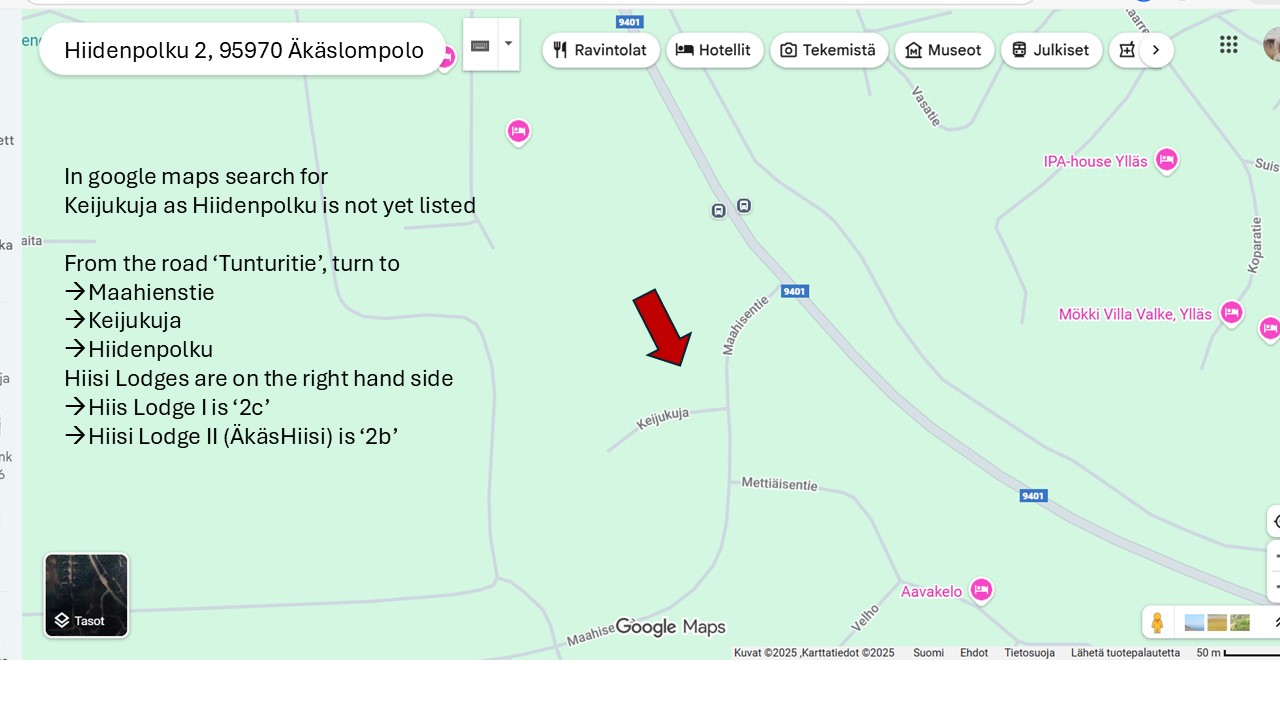
Task: Center map on my location
Action: [1275, 521]
